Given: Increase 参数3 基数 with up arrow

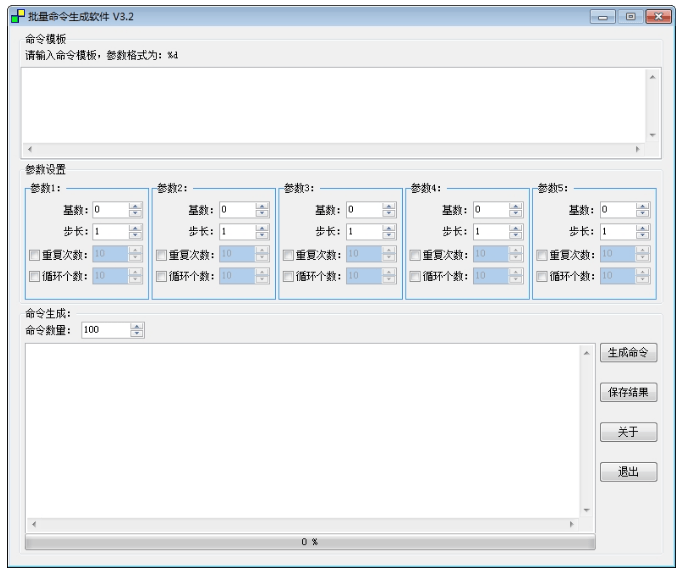Looking at the screenshot, I should [x=389, y=206].
